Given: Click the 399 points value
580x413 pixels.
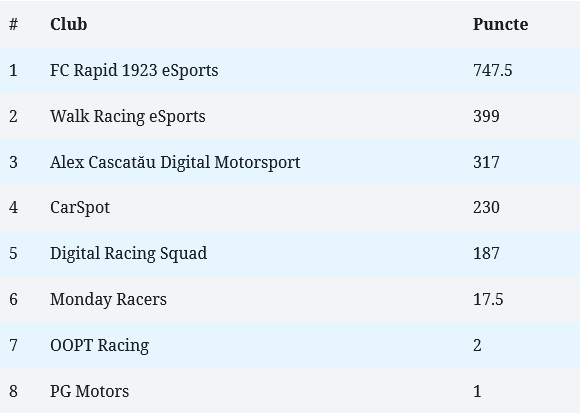Looking at the screenshot, I should (x=486, y=116).
